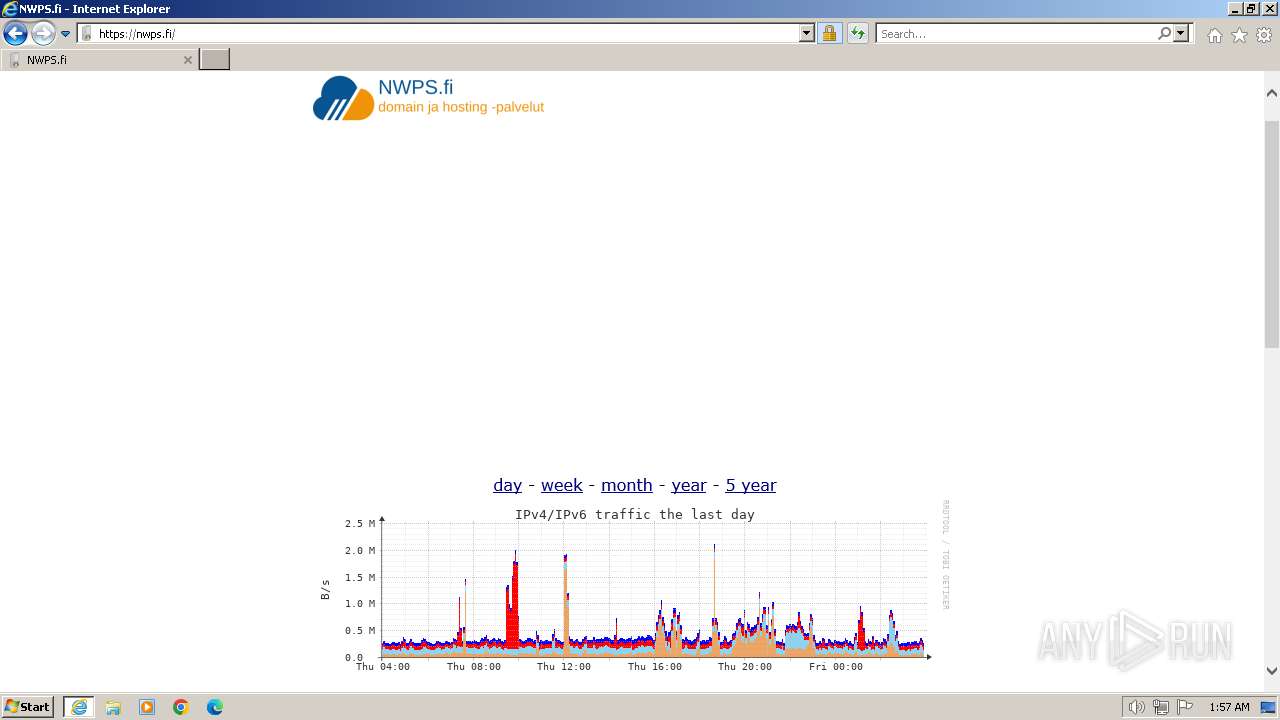Open the NWPS.fi site title link
Screen dimensions: 1280x720
[x=415, y=87]
